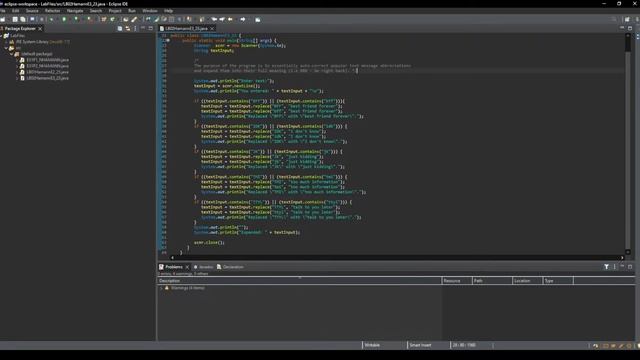Click the Type column header
Screen dimensions: 640x360
(x=558, y=280)
